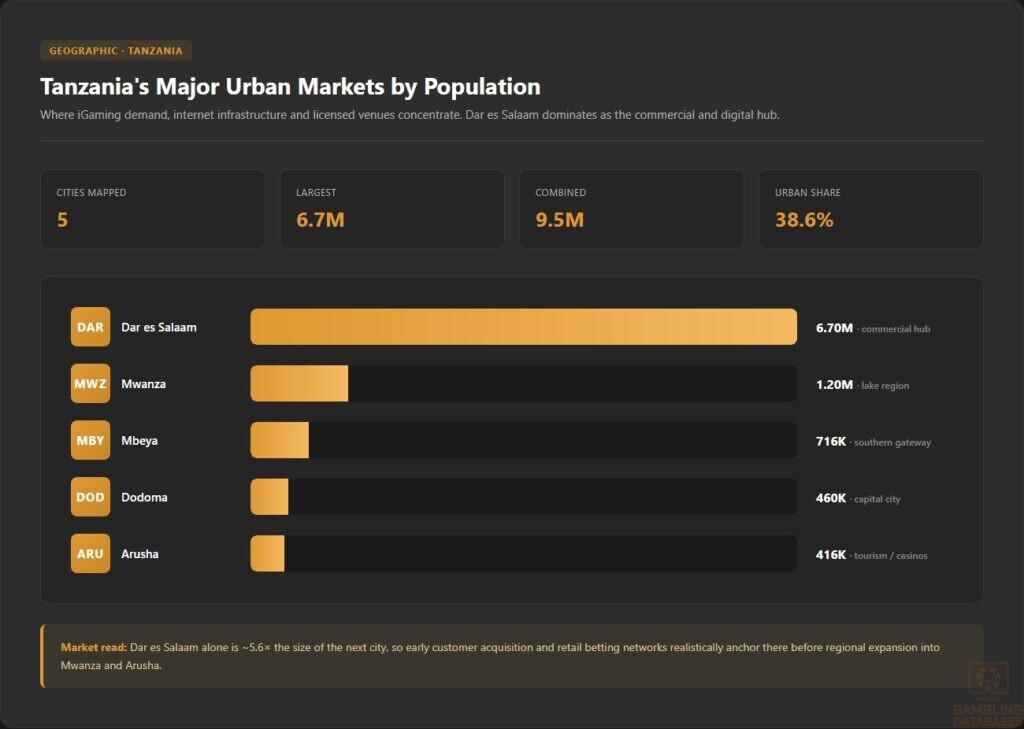Click the DAR city code badge
Image resolution: width=1024 pixels, height=729 pixels.
(x=90, y=327)
